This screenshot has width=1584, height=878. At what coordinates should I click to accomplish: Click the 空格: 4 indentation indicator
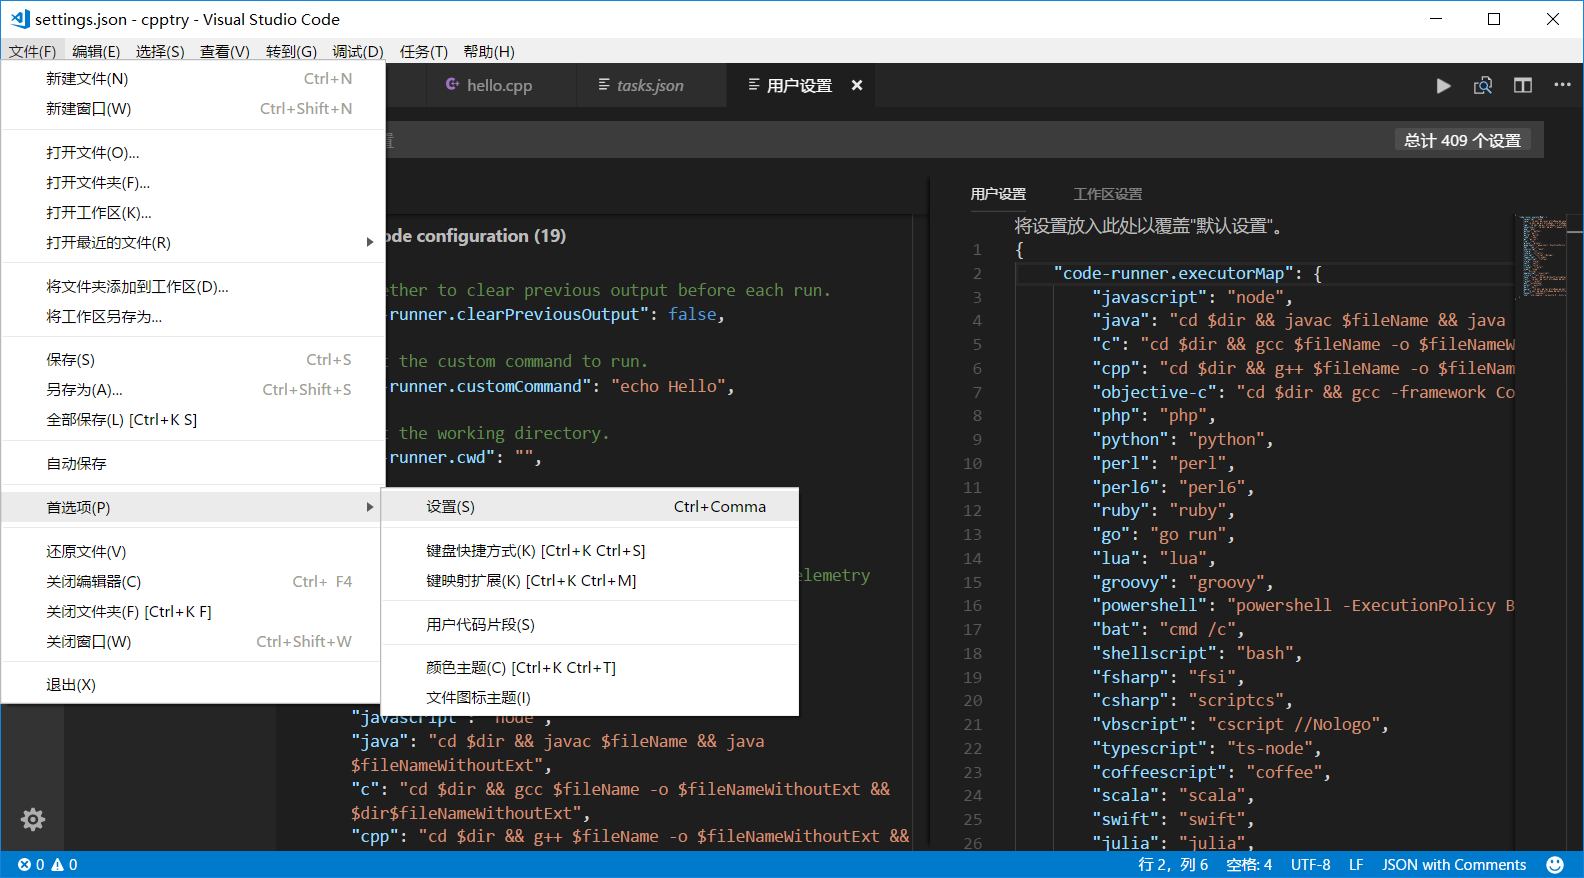[x=1249, y=865]
